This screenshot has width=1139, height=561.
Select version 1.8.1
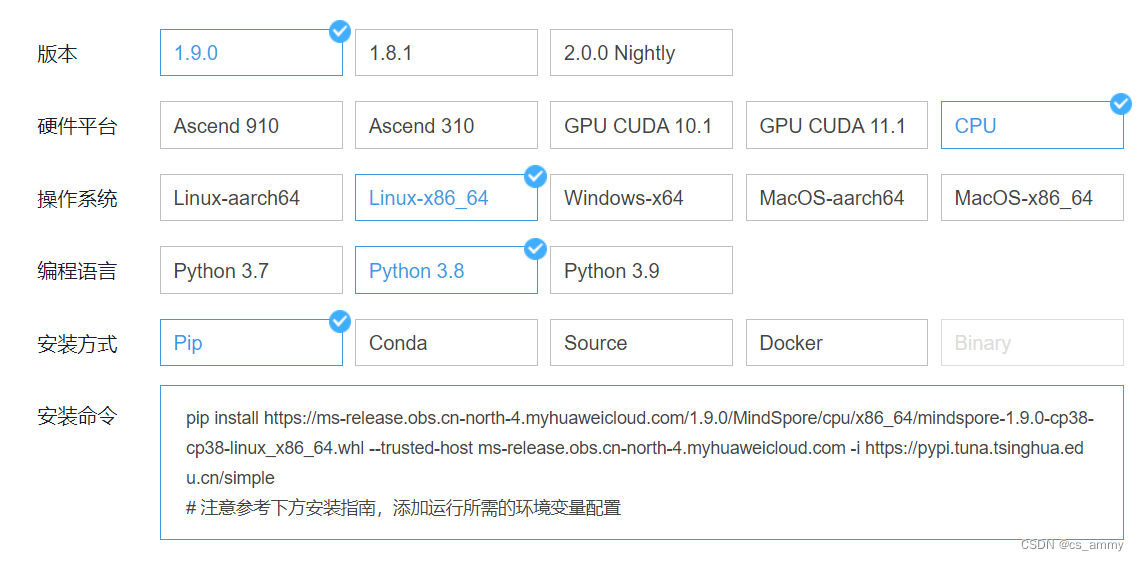coord(446,52)
